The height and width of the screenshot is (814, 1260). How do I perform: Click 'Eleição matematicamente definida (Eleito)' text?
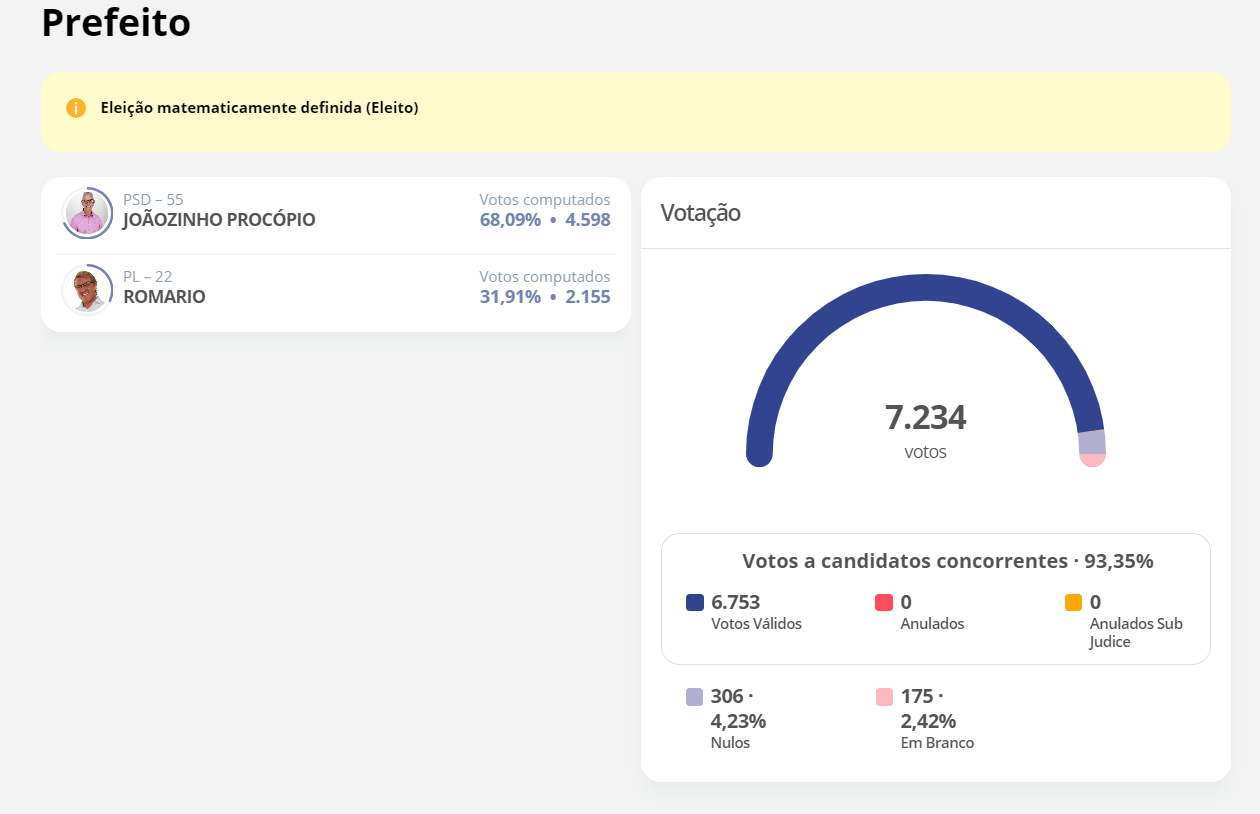(259, 108)
